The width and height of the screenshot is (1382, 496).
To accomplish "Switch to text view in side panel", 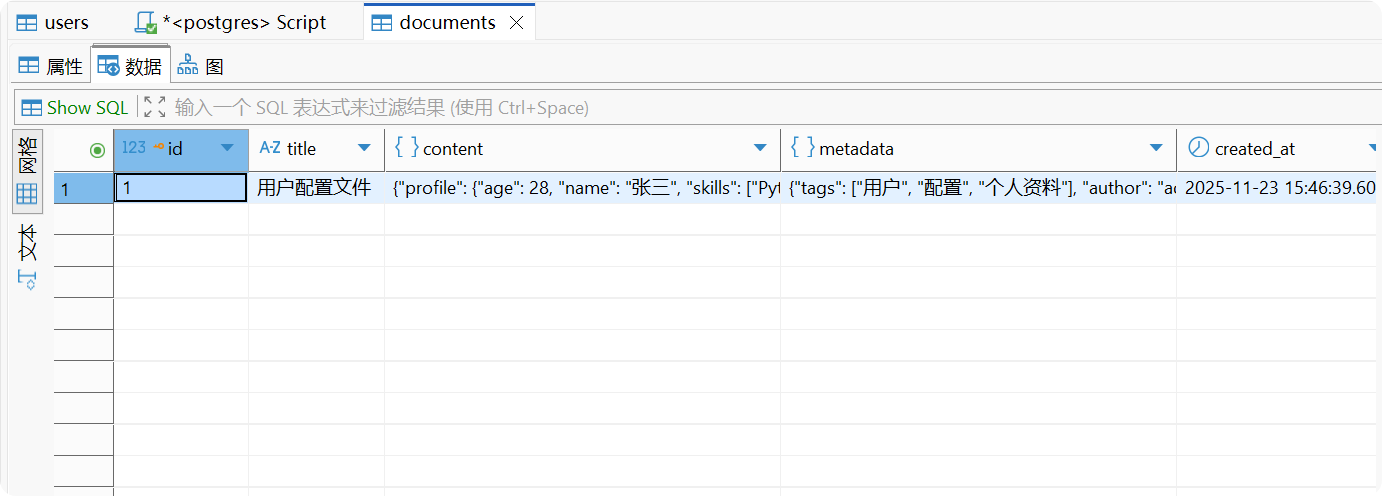I will pos(27,256).
